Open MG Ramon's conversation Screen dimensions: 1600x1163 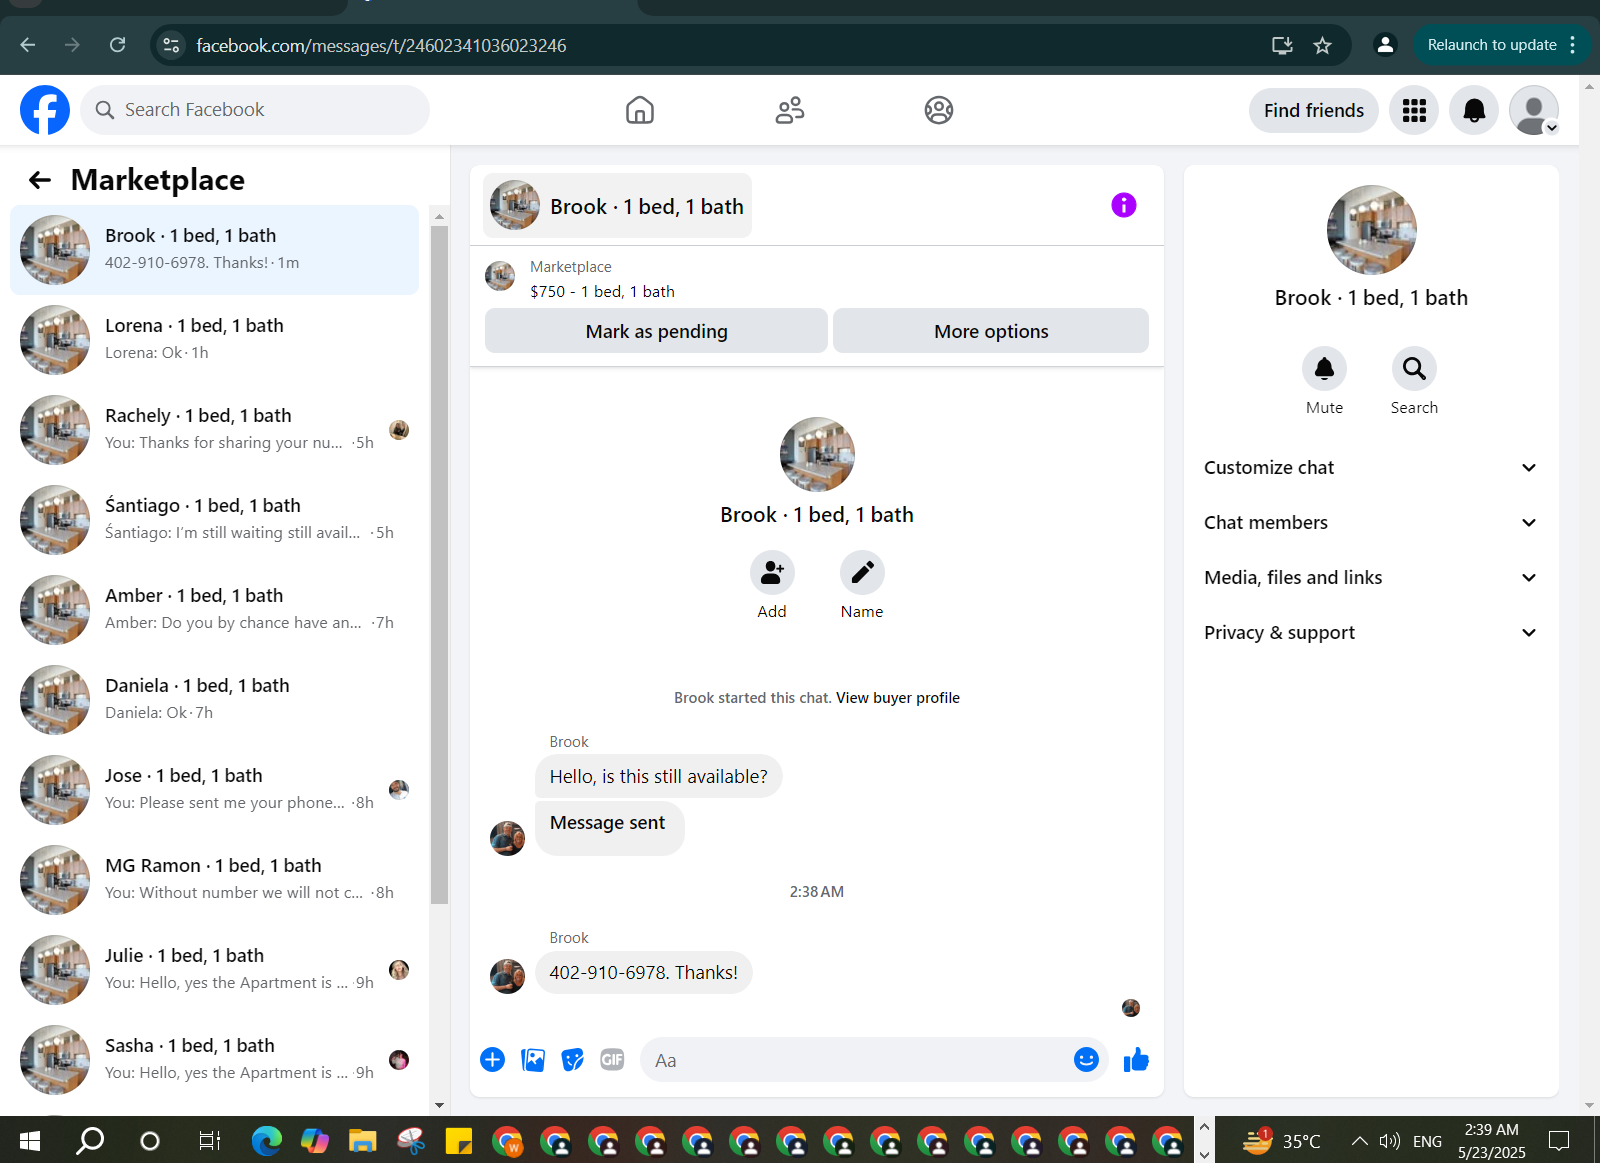coord(215,880)
